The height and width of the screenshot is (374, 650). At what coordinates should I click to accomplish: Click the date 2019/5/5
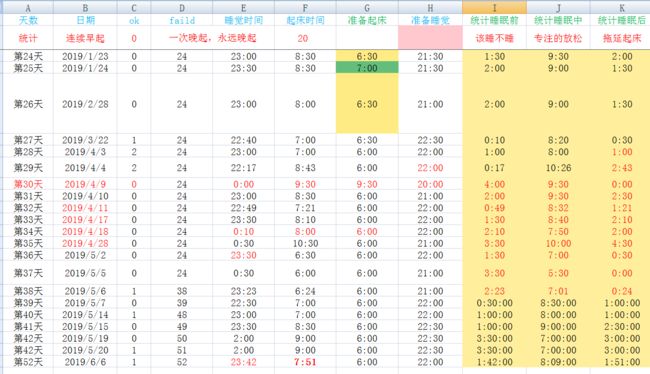click(85, 273)
